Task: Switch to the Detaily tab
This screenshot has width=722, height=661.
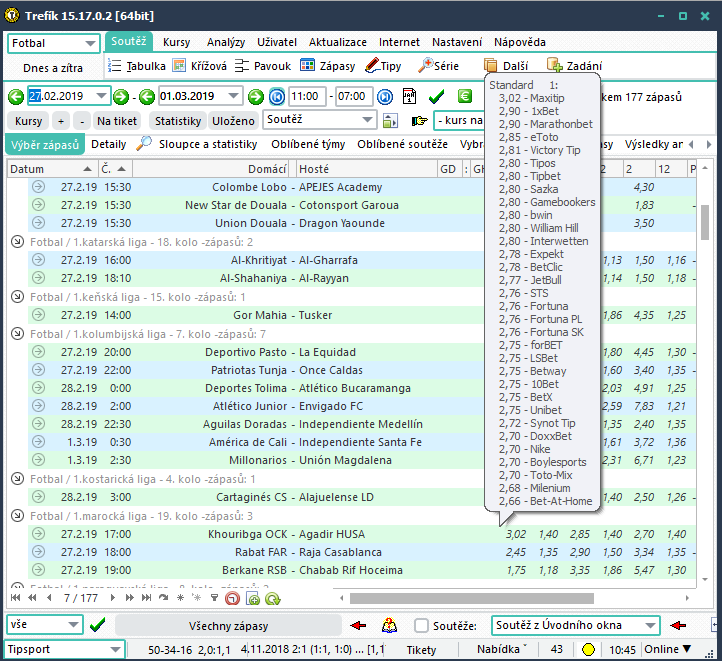Action: point(109,144)
